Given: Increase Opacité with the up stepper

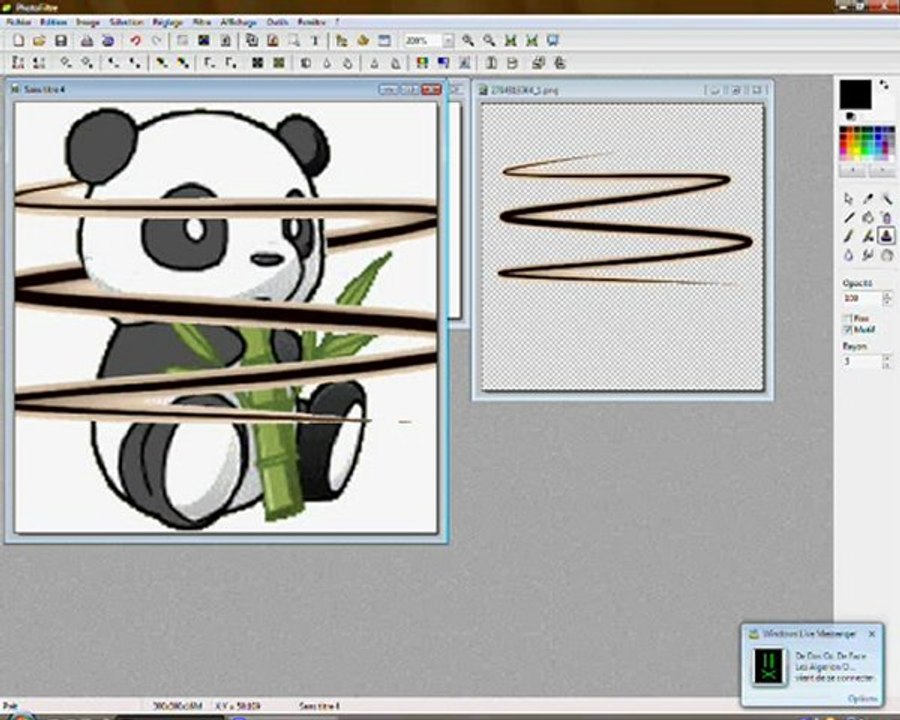Looking at the screenshot, I should coord(887,295).
